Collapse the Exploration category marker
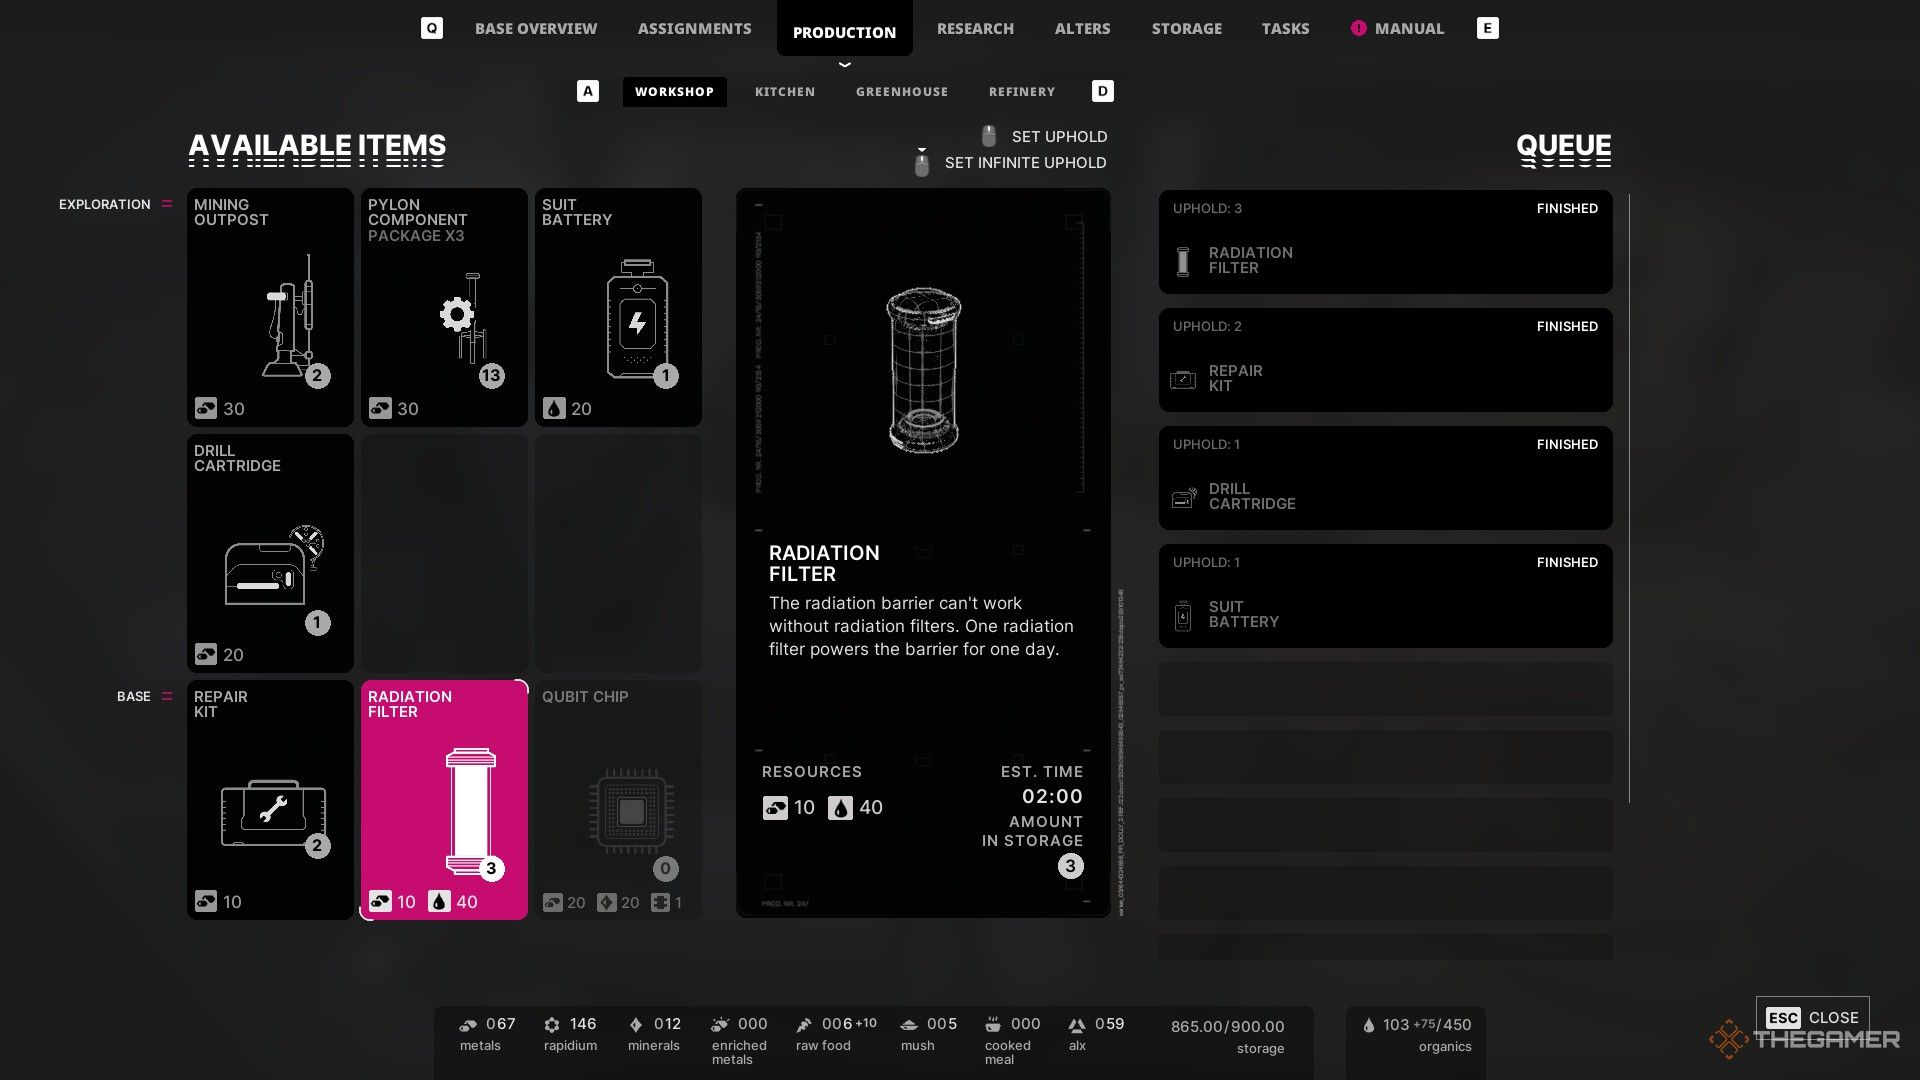This screenshot has width=1920, height=1080. click(x=167, y=204)
